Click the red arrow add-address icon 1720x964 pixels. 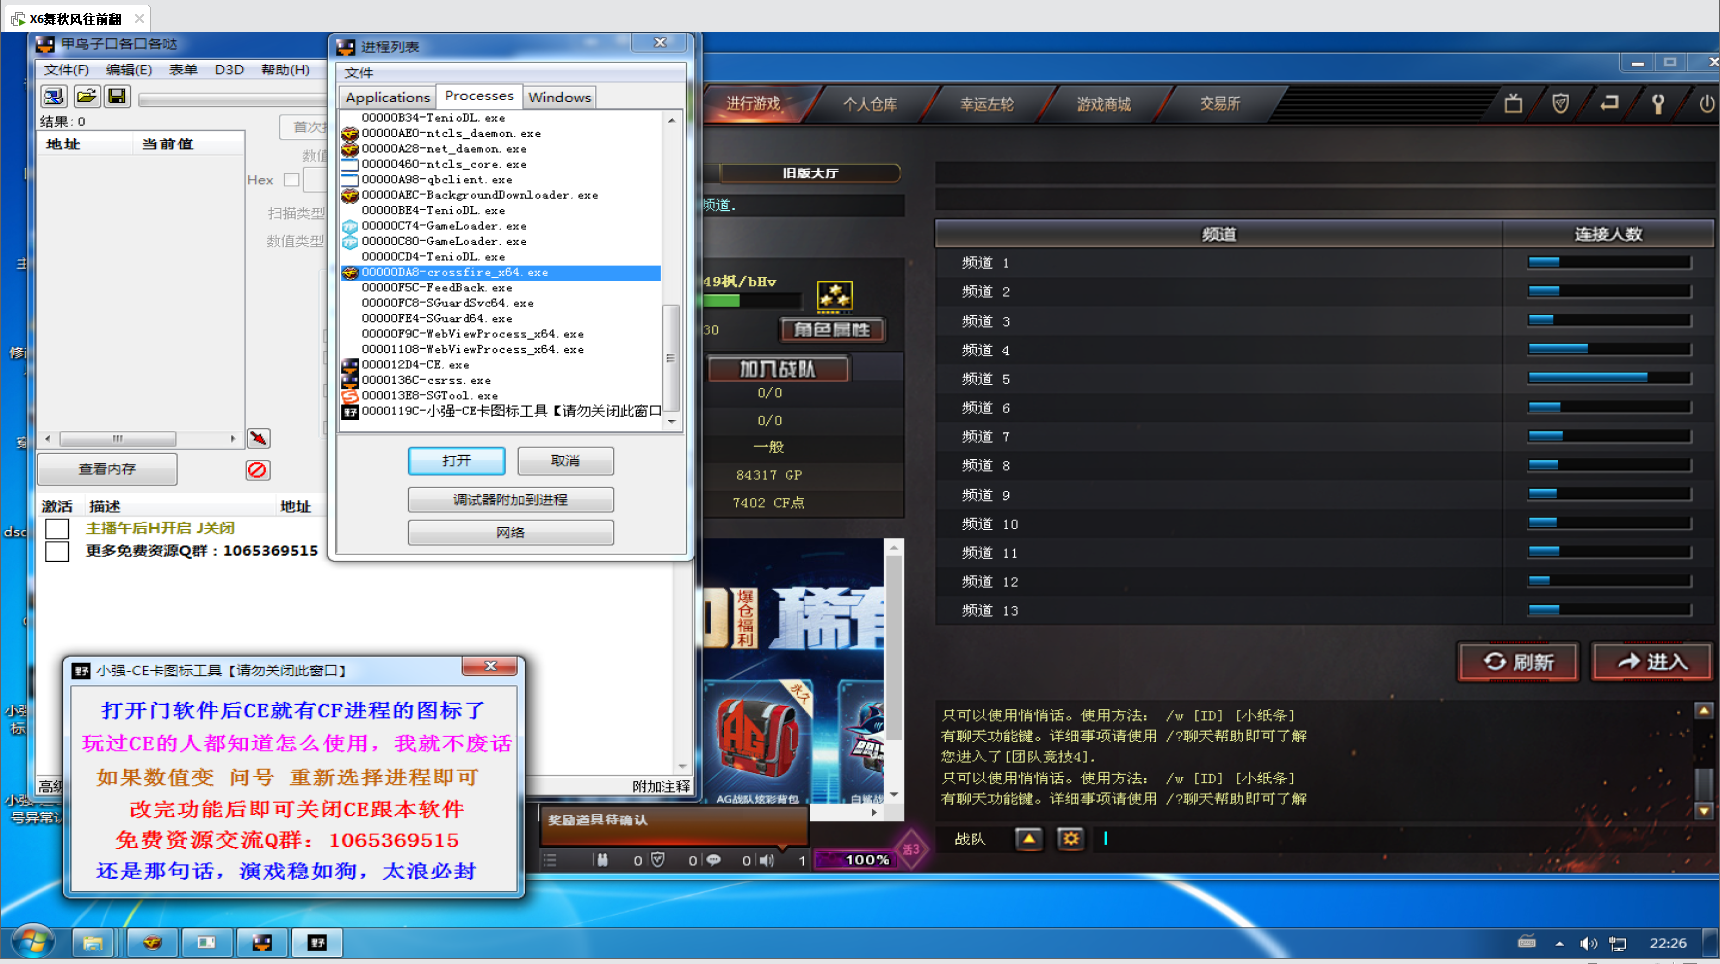[258, 438]
